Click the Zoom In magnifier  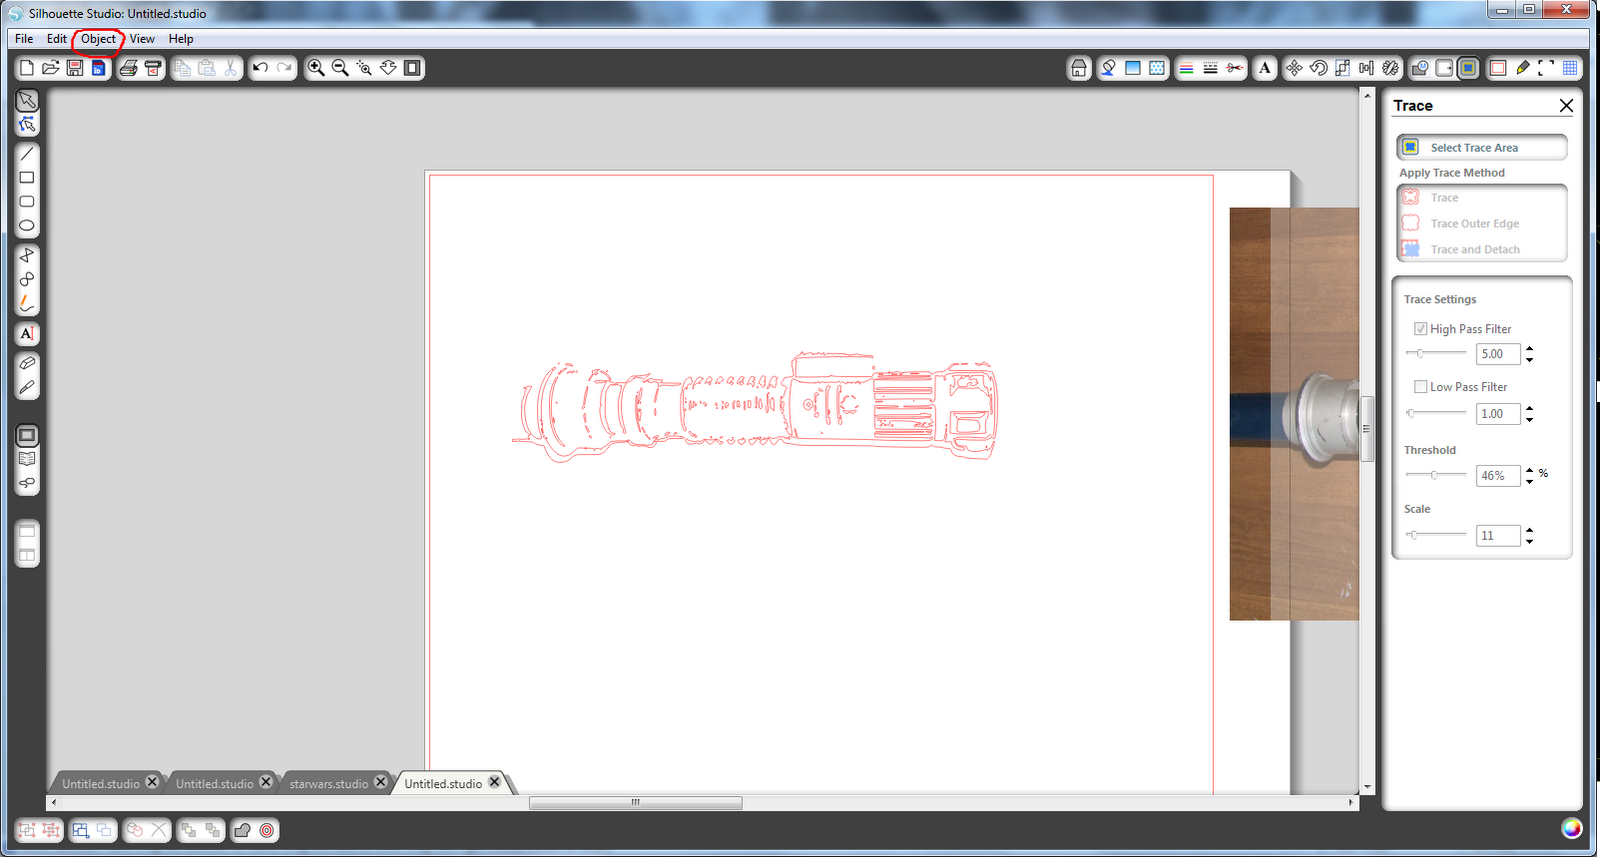316,68
